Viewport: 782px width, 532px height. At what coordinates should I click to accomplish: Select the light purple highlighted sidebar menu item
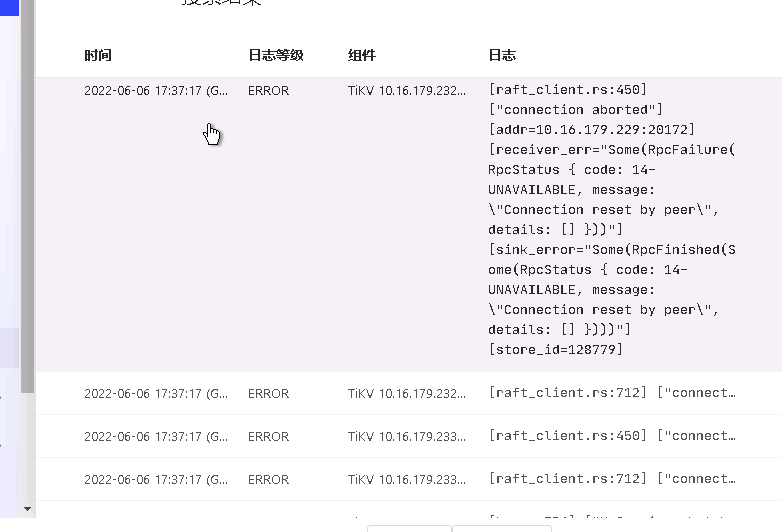pyautogui.click(x=9, y=348)
